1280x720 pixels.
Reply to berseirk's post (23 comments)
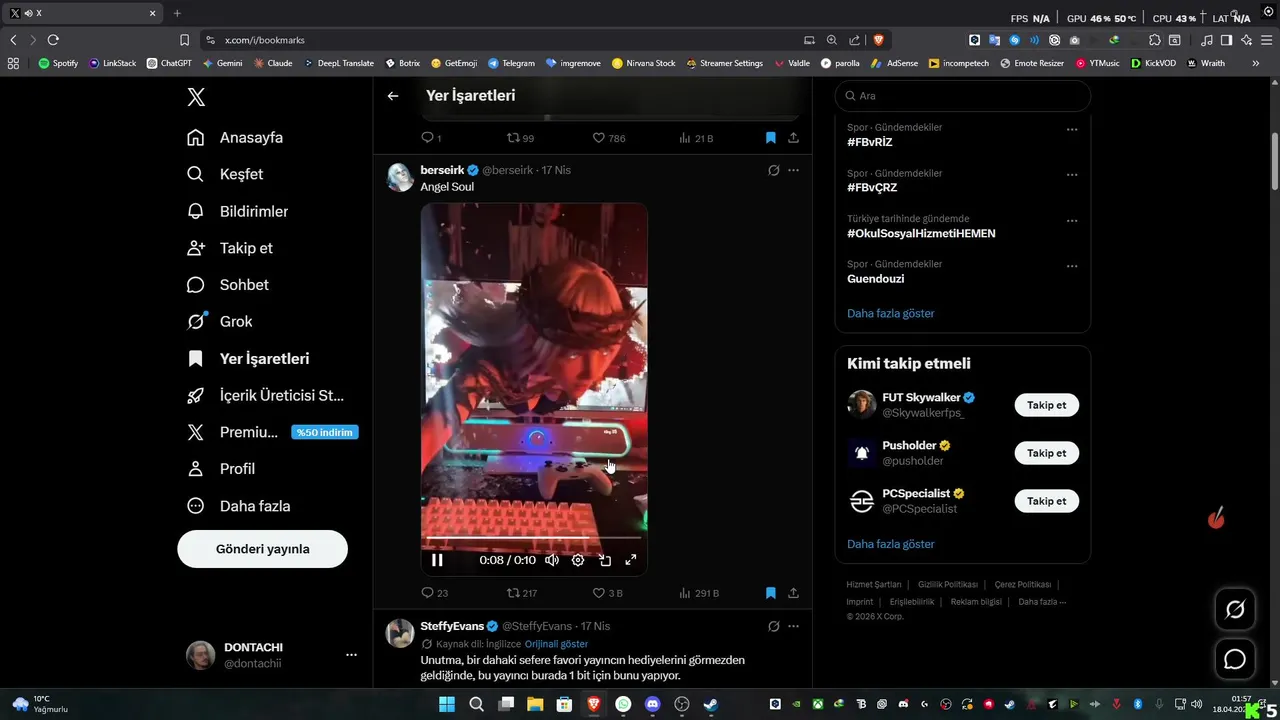click(x=434, y=593)
